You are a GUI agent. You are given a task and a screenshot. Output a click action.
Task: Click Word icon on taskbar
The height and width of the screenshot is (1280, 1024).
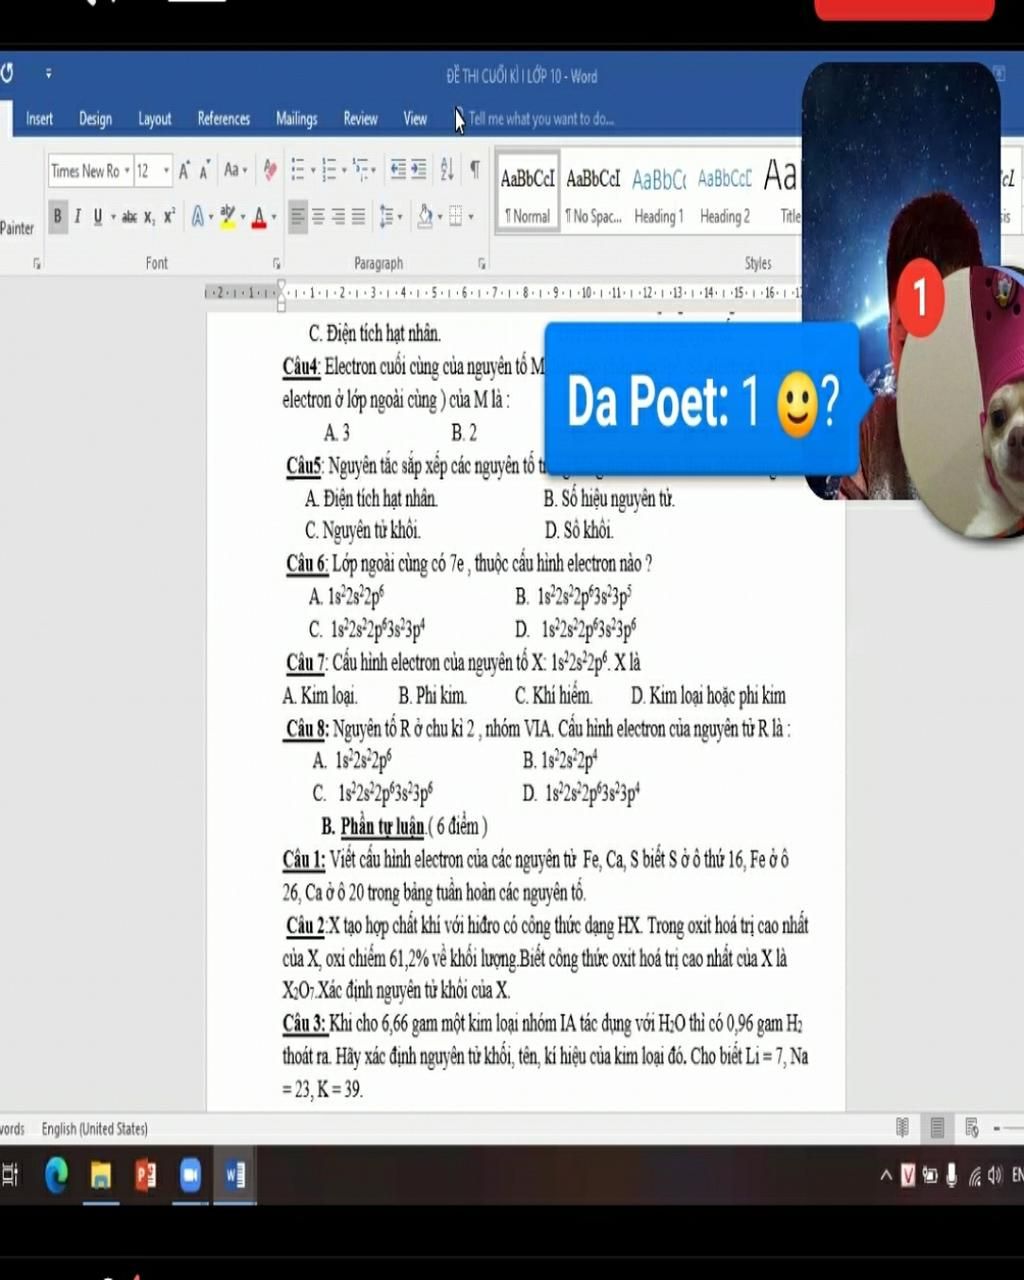coord(235,1175)
